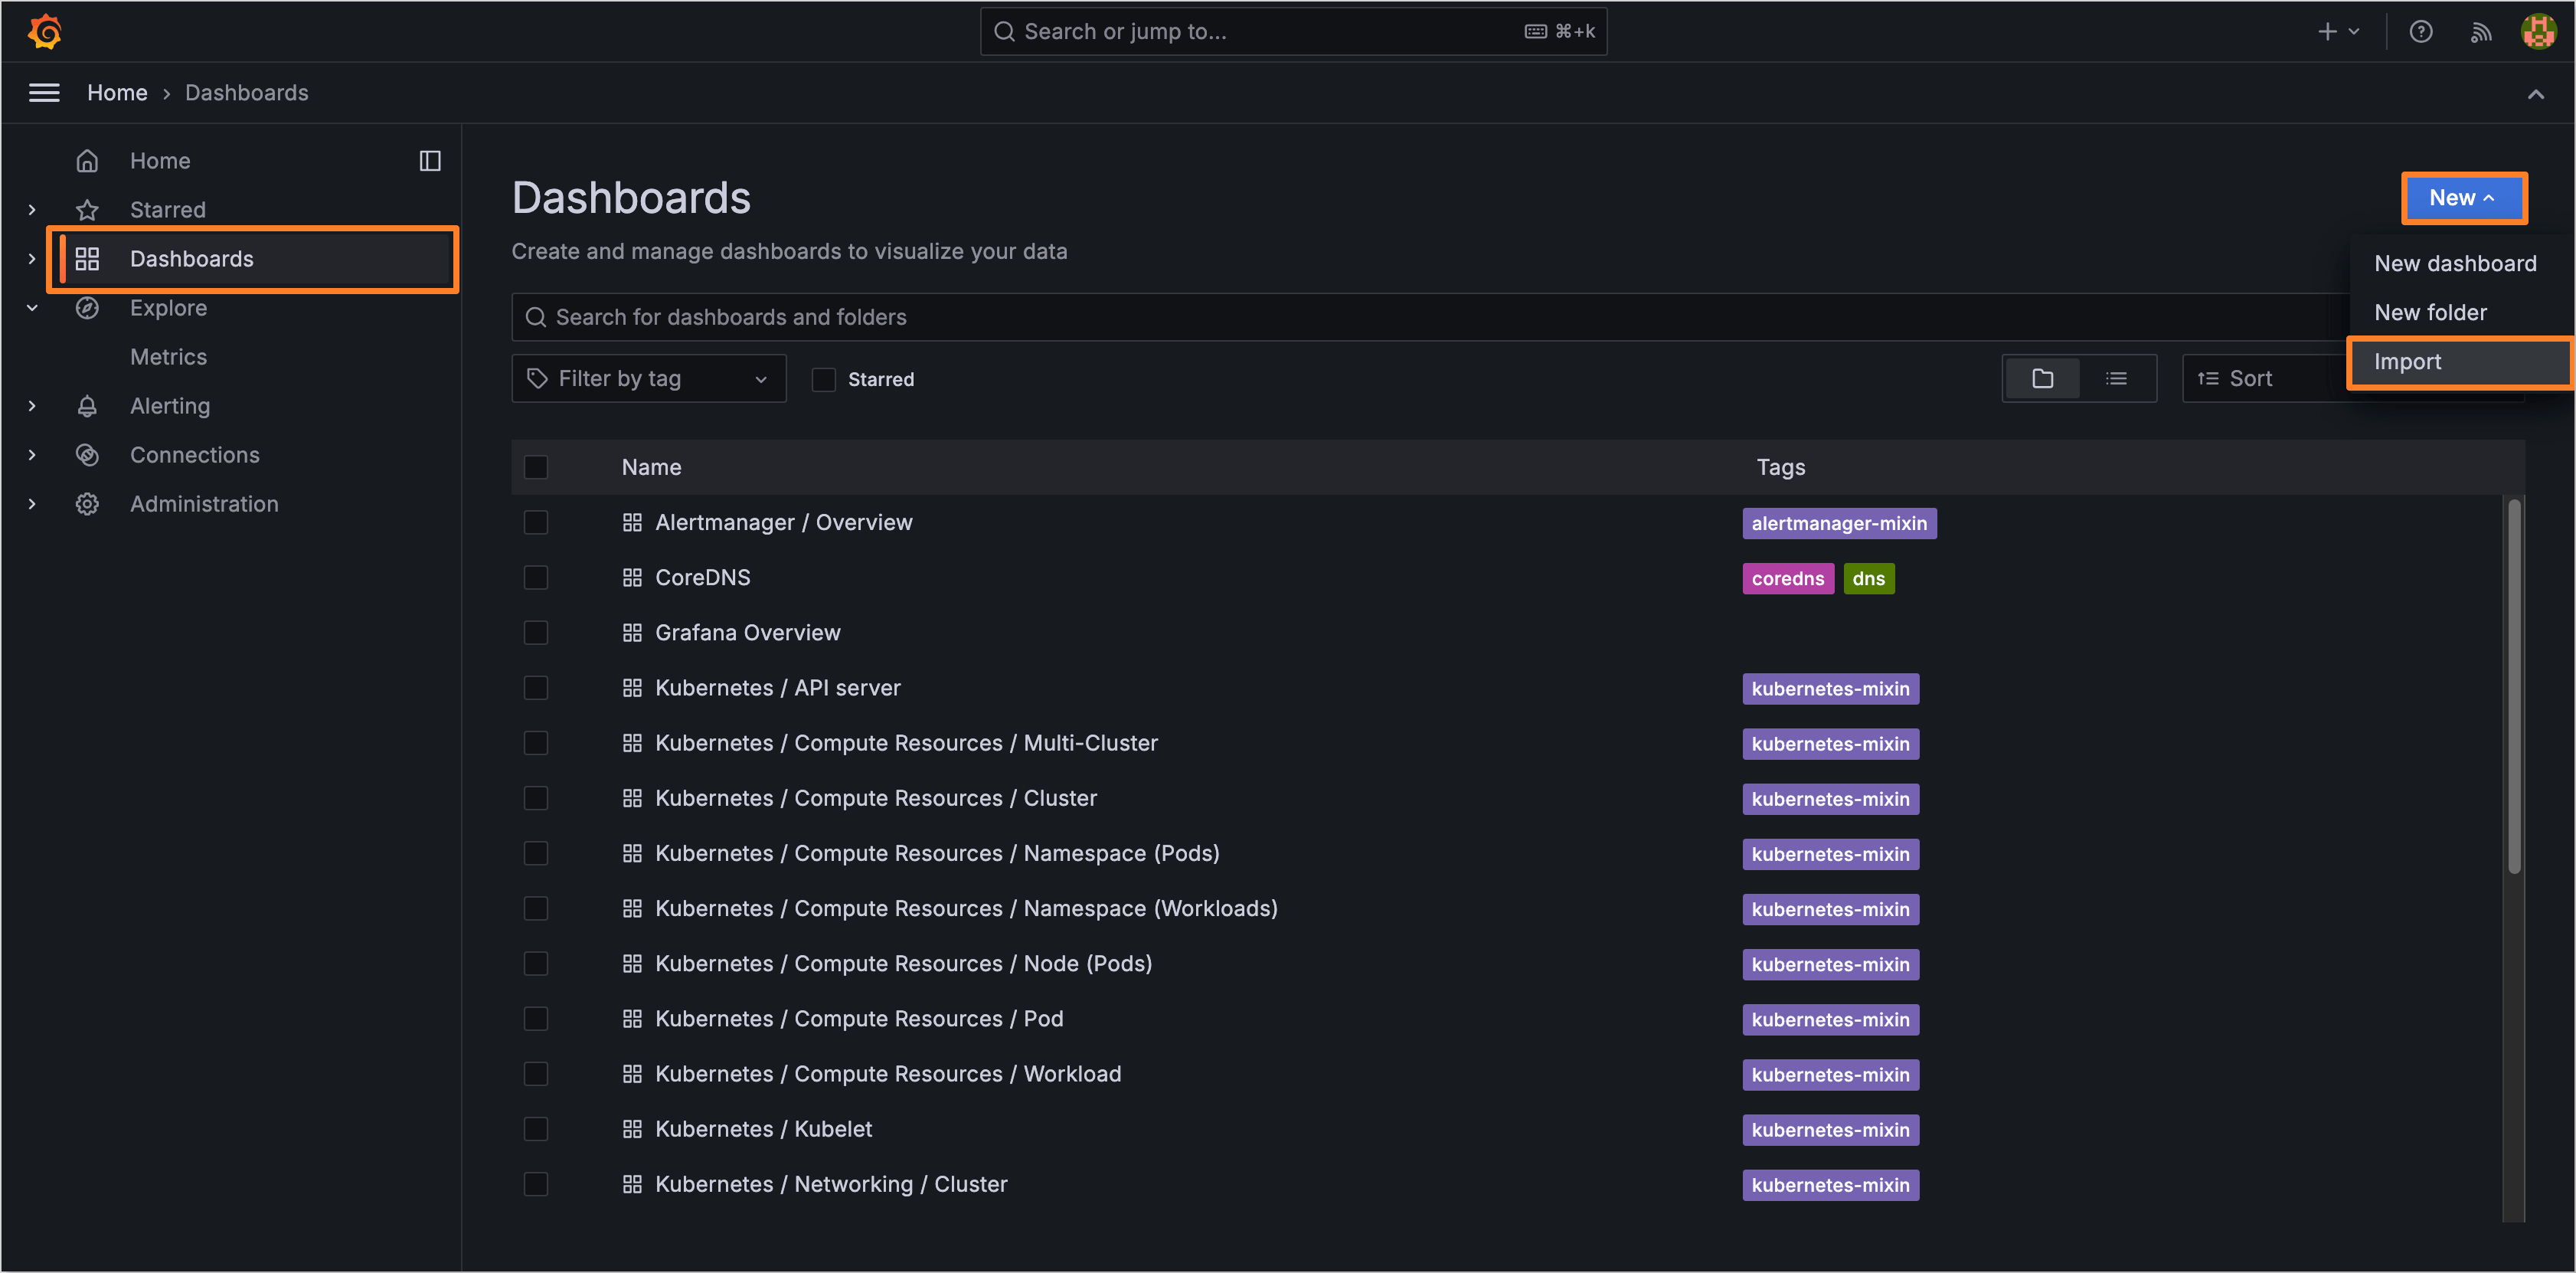This screenshot has width=2576, height=1273.
Task: Click the Administration gear icon
Action: tap(87, 503)
